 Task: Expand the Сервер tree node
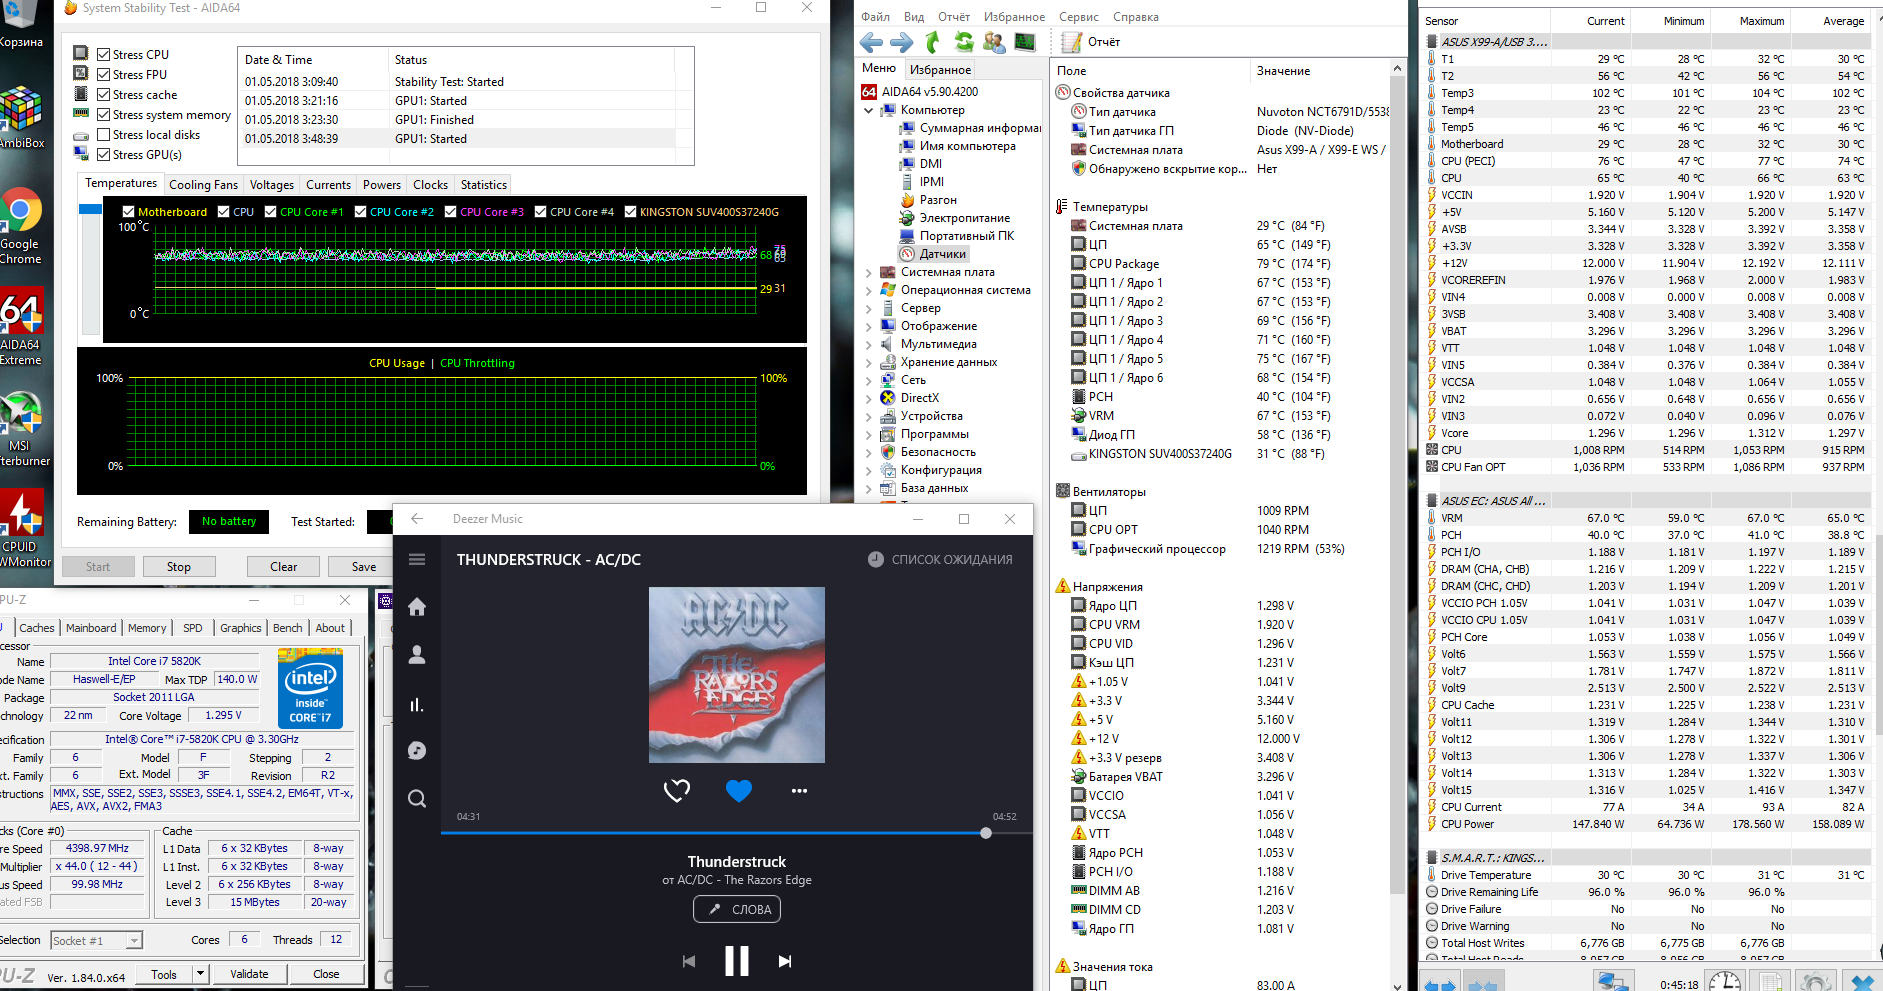point(868,308)
